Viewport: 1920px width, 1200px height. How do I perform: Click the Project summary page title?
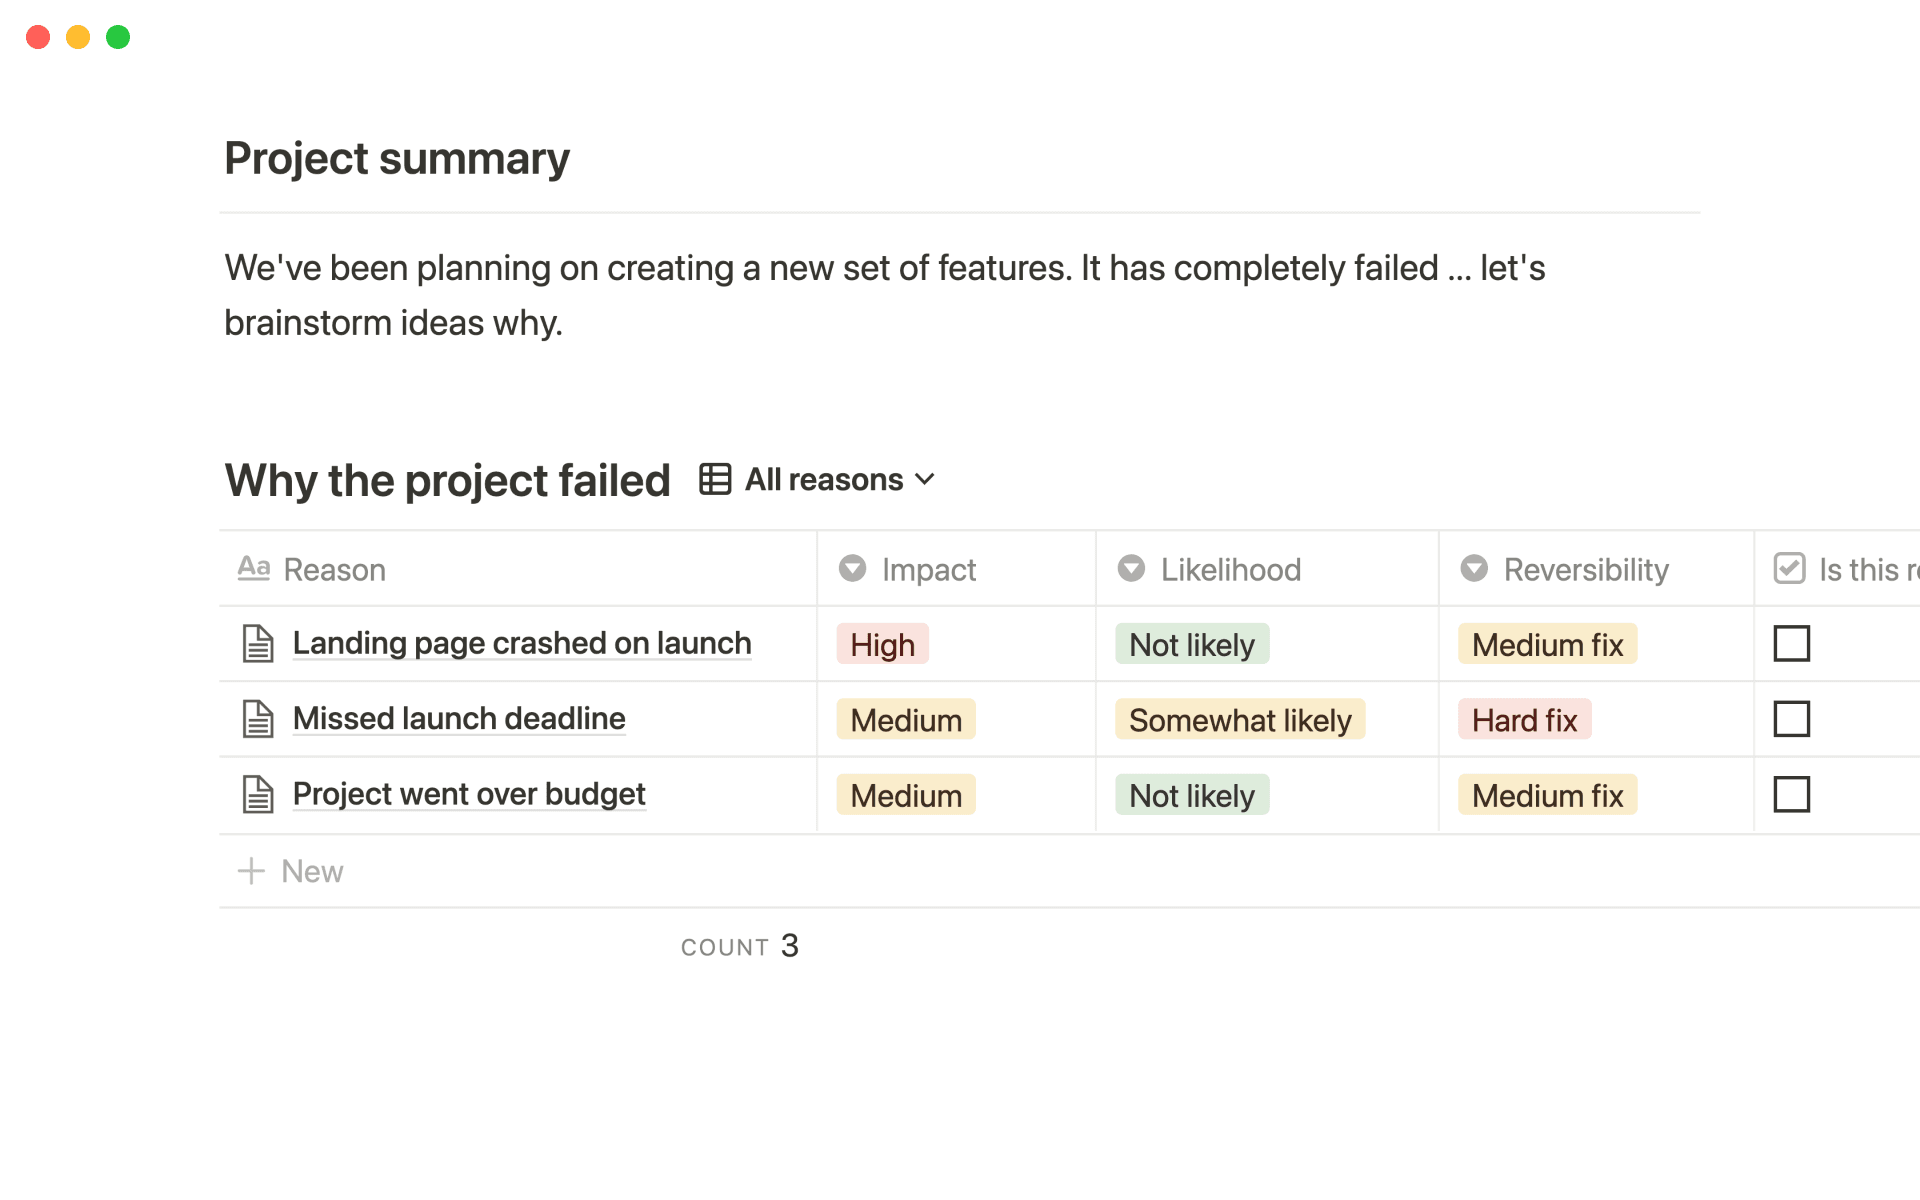397,158
